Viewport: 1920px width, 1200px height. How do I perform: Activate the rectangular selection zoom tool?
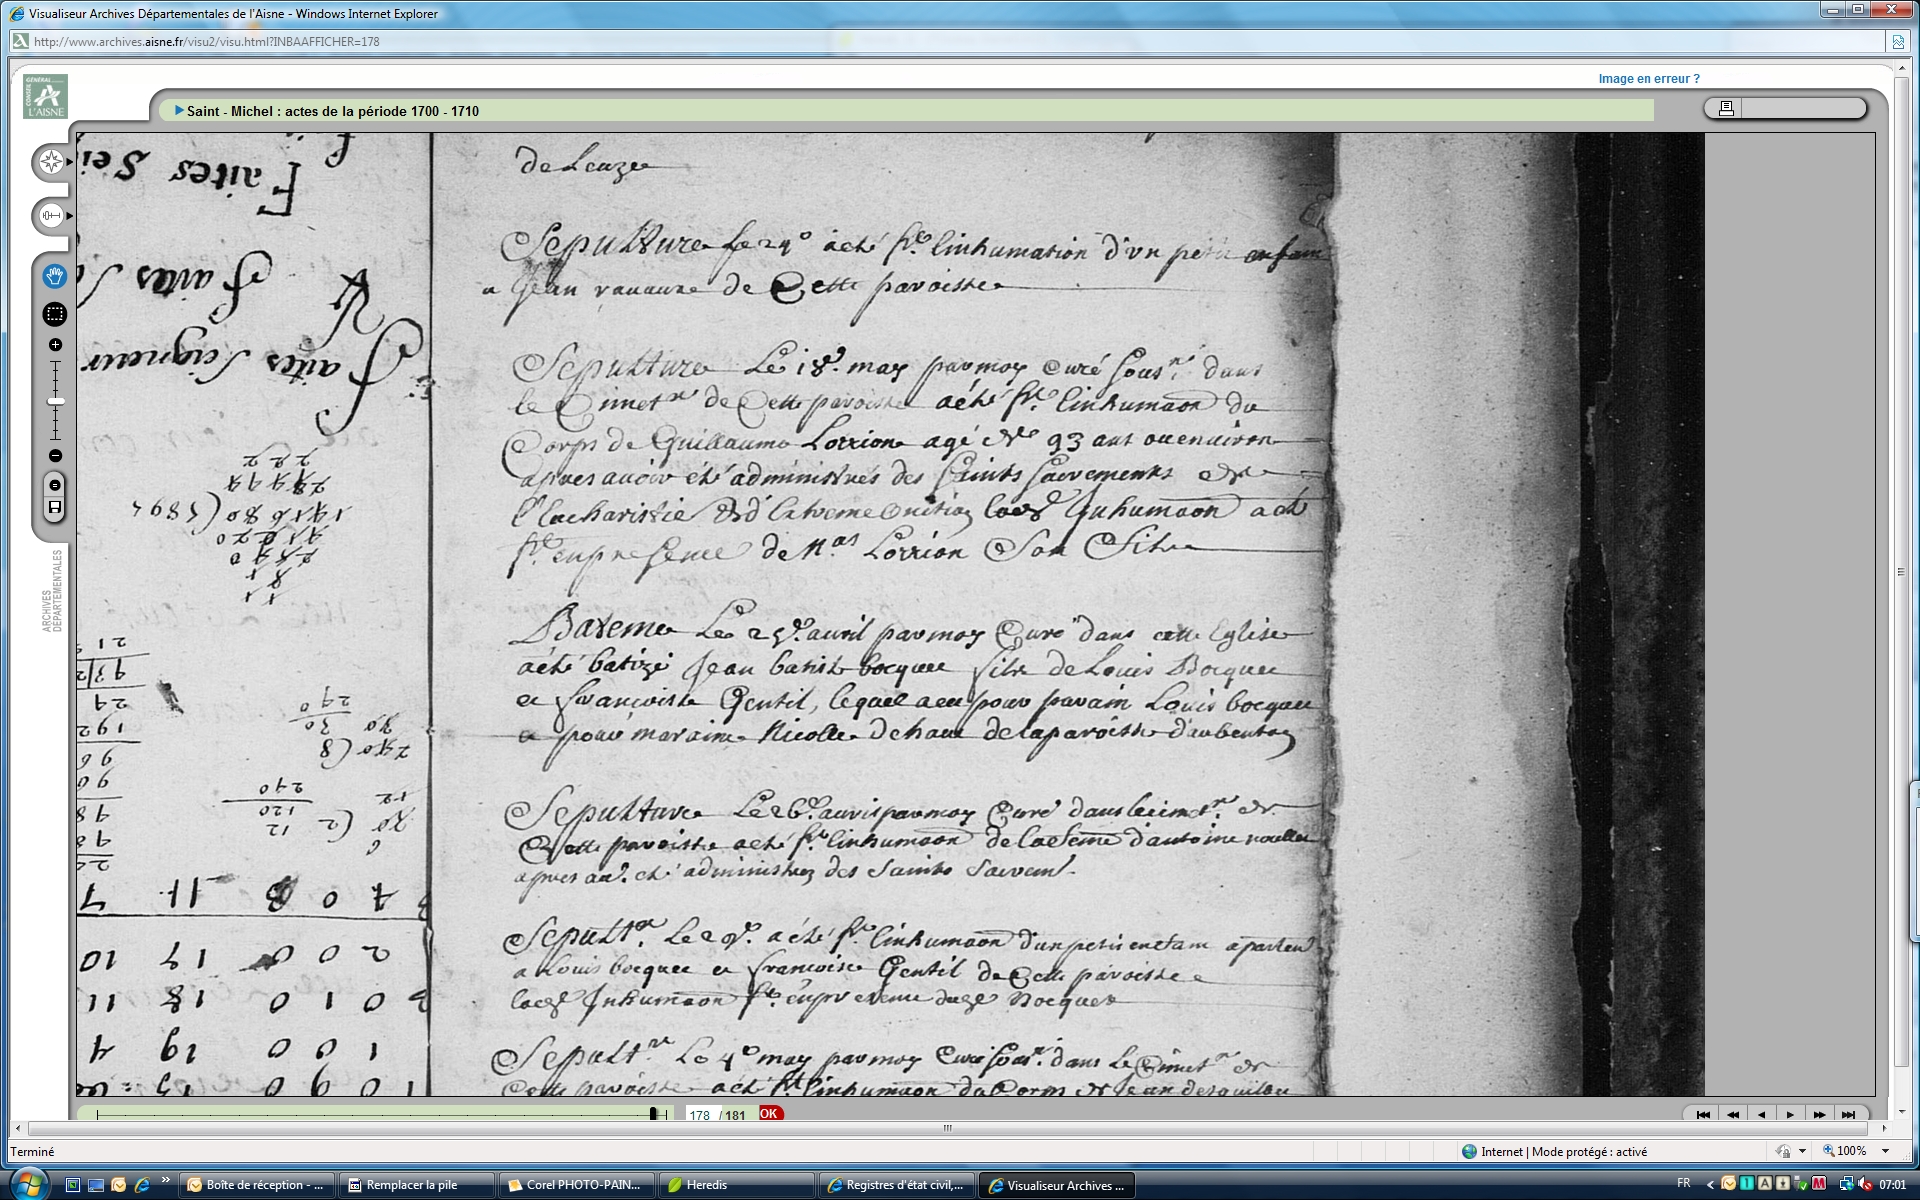click(55, 314)
